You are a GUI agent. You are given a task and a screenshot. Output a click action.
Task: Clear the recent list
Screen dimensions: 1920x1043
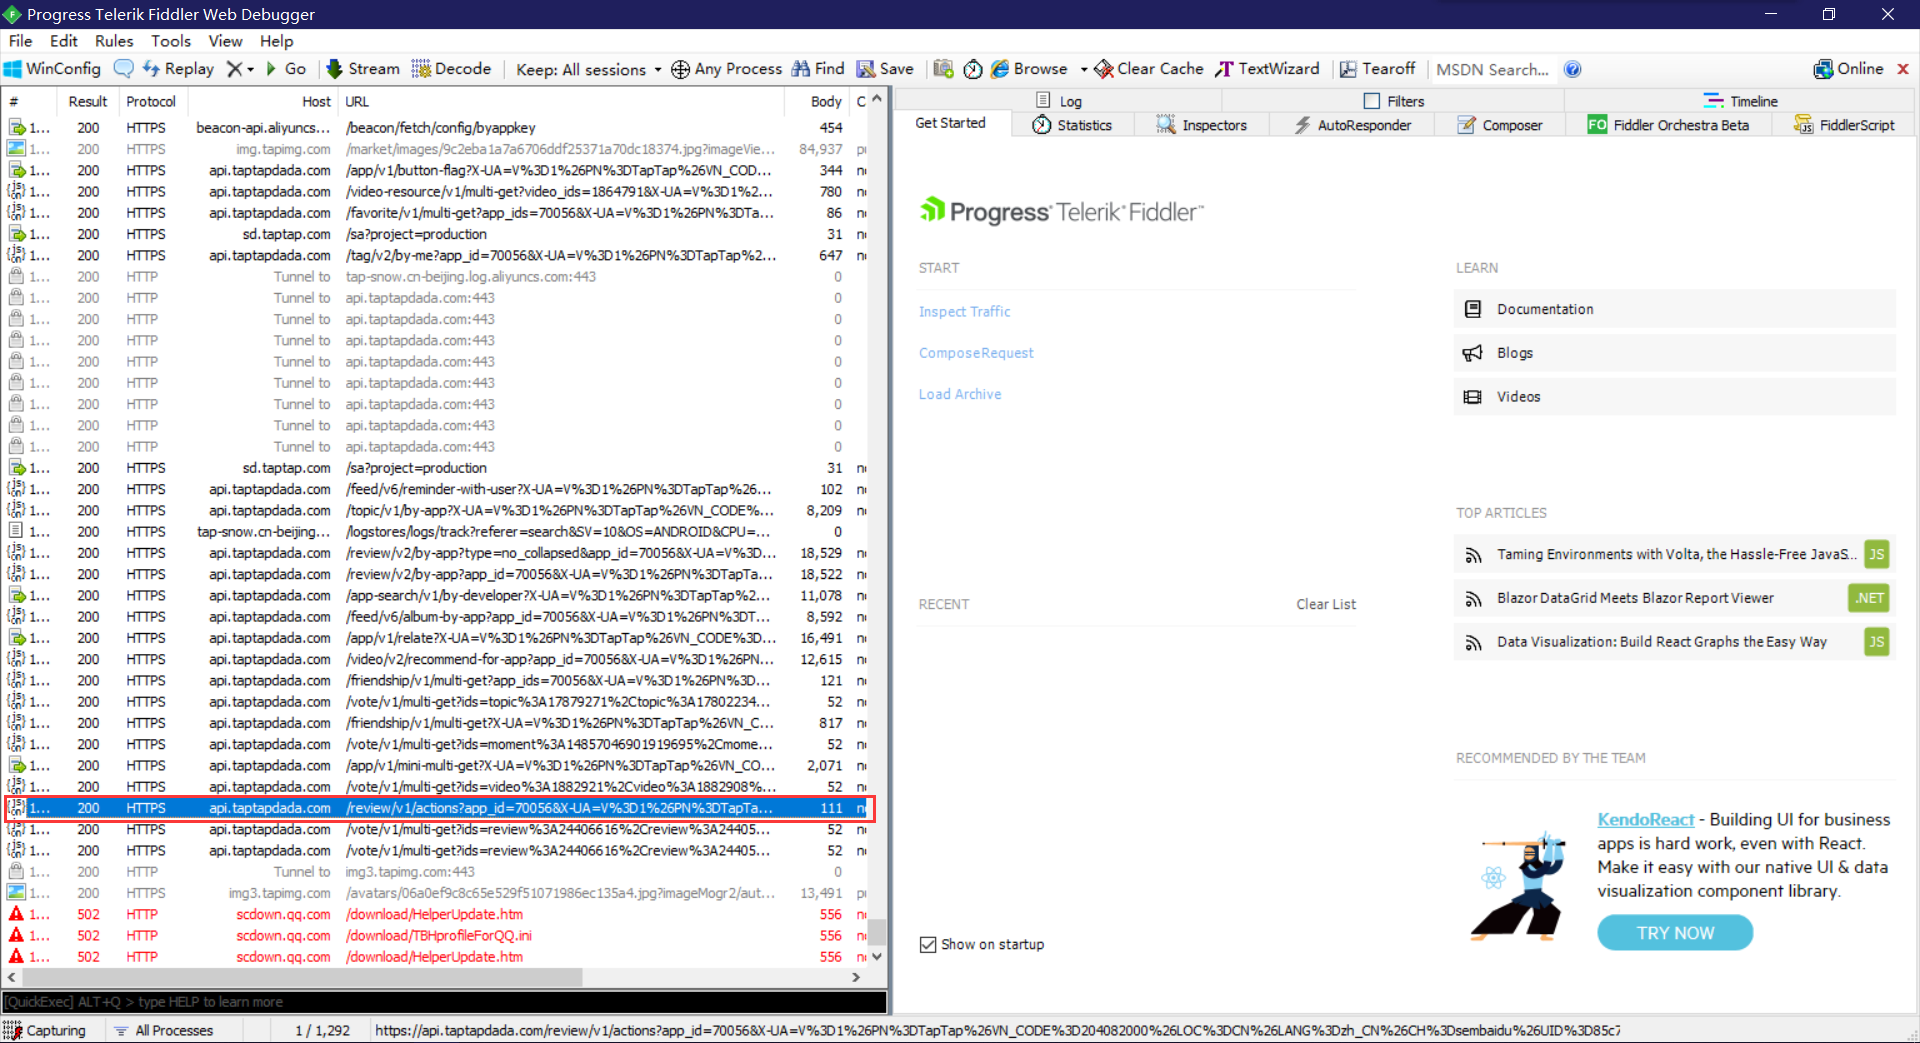tap(1326, 604)
